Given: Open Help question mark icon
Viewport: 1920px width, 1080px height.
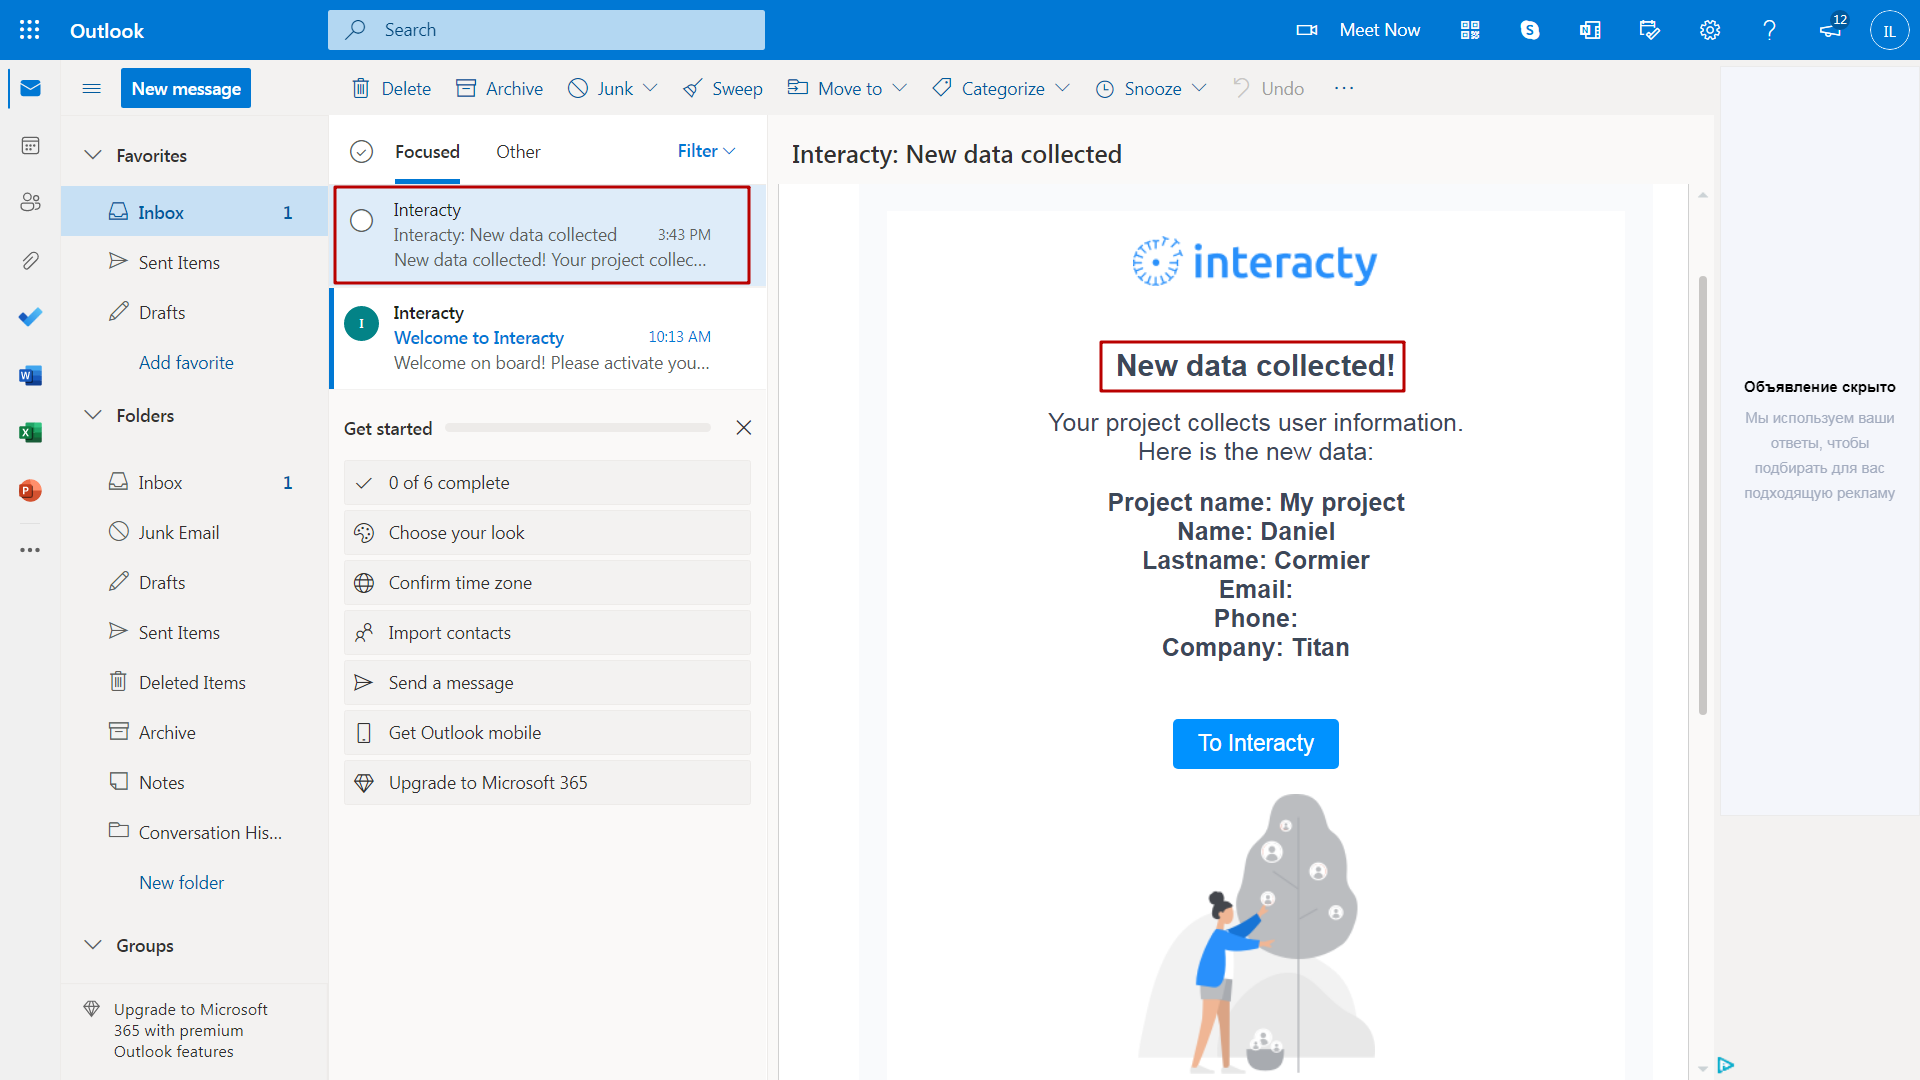Looking at the screenshot, I should (x=1770, y=30).
